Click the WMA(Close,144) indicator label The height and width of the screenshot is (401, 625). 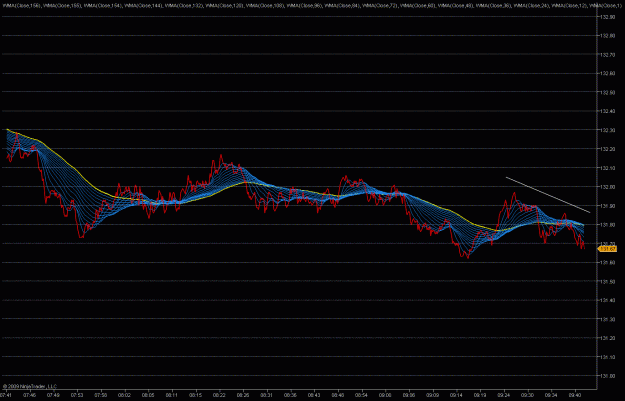(143, 6)
